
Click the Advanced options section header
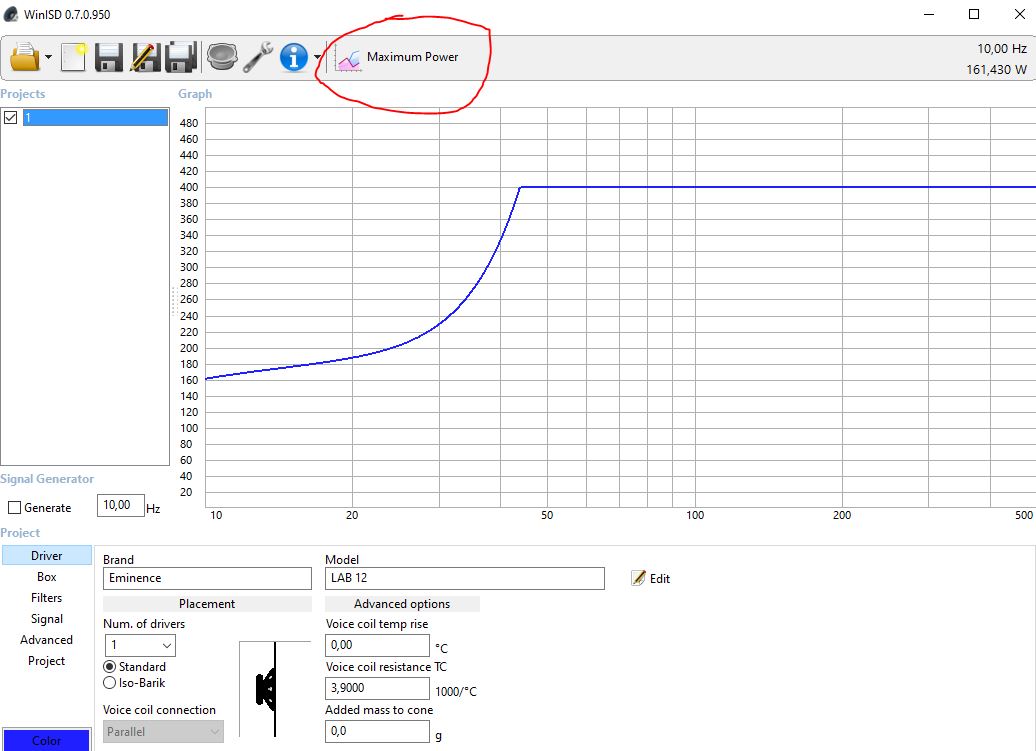(402, 604)
